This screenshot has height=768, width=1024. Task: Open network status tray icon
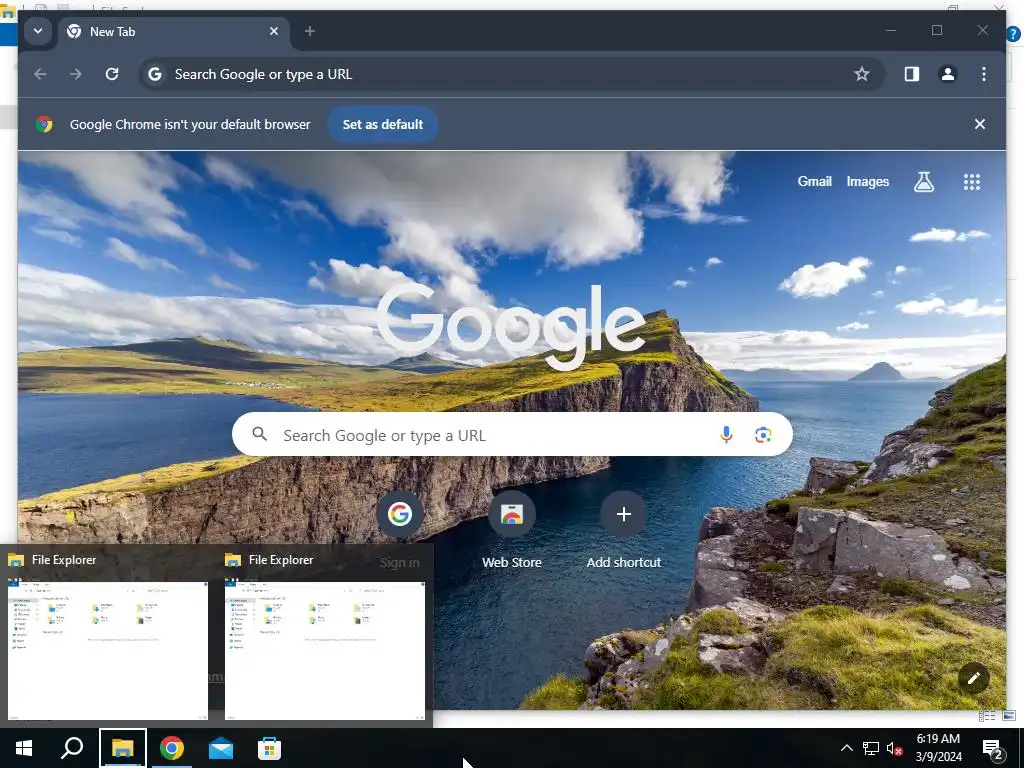[871, 748]
